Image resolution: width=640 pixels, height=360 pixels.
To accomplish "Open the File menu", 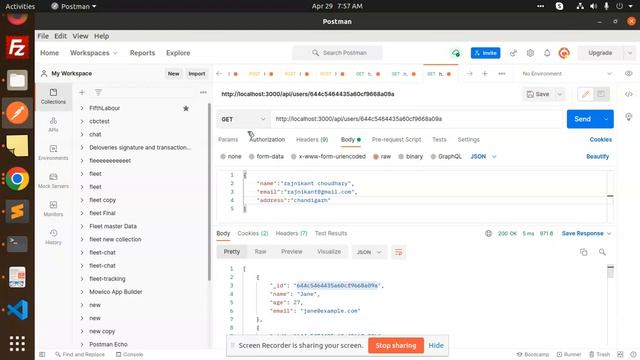I will coord(43,36).
